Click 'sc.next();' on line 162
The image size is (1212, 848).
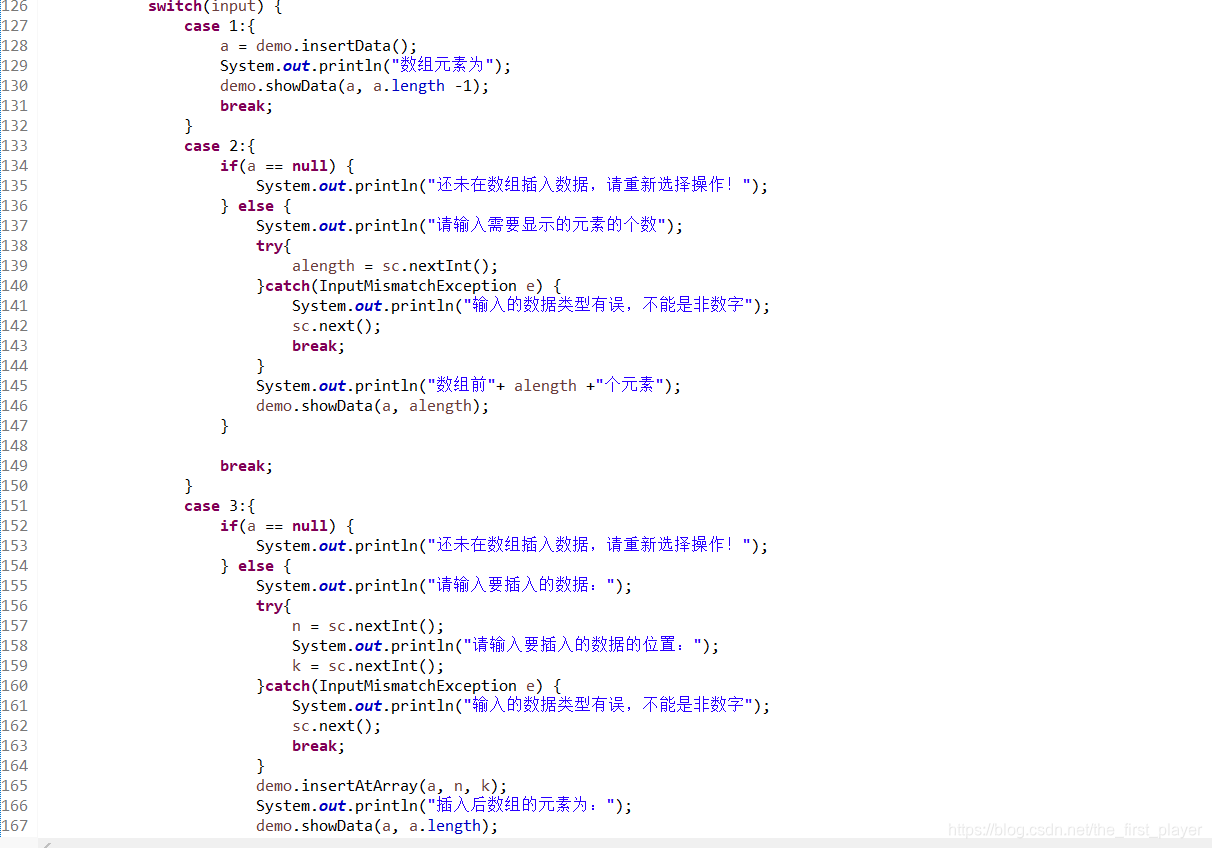[x=337, y=726]
